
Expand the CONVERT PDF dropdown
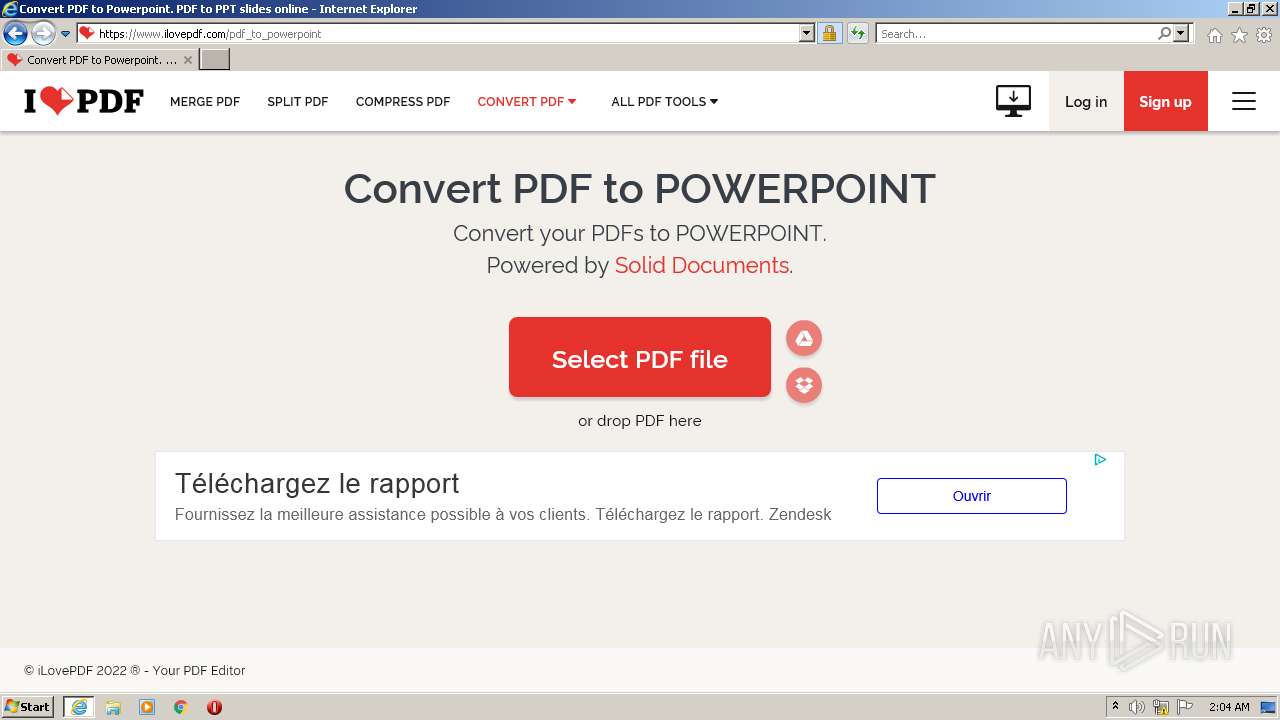[x=527, y=101]
